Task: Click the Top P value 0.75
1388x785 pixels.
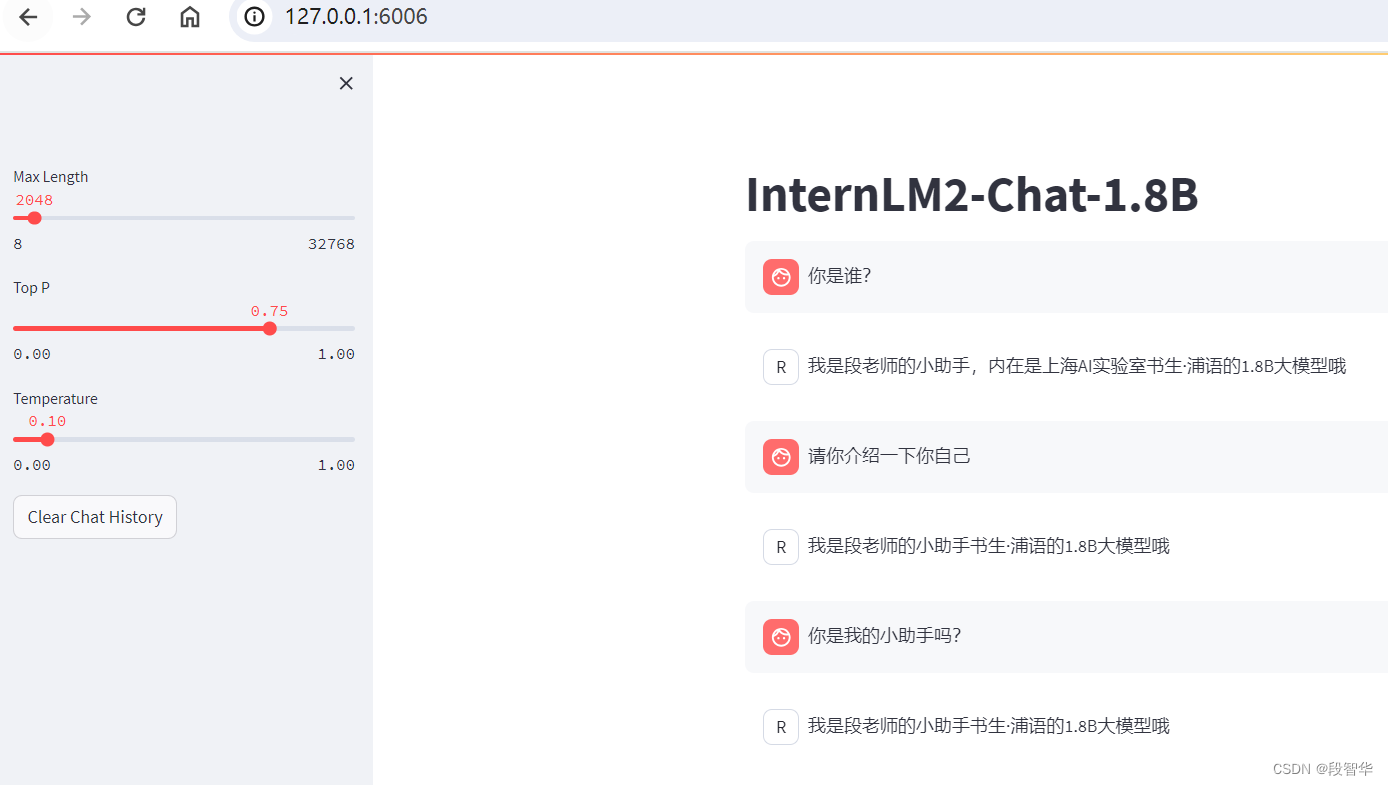Action: click(269, 311)
